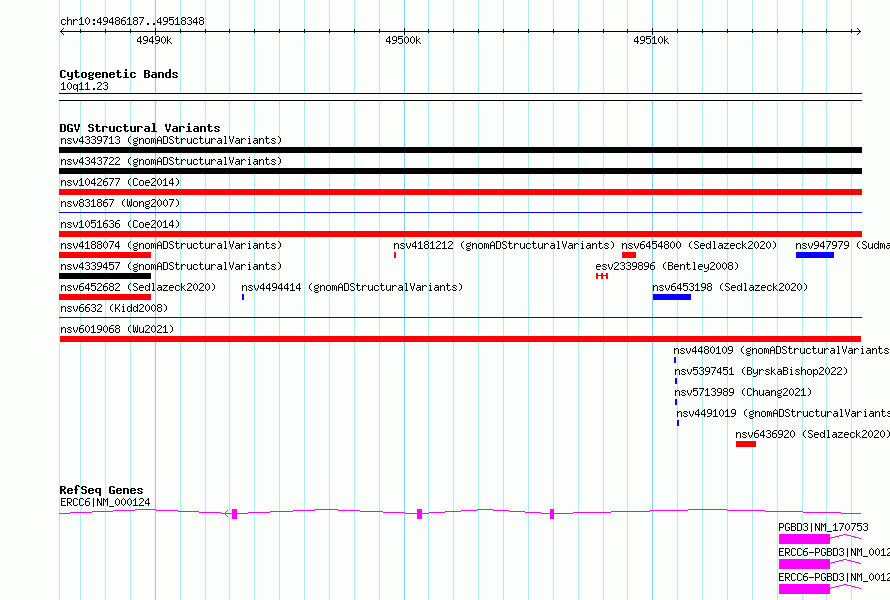The width and height of the screenshot is (890, 600).
Task: Select nsv6452682 (Sedlazeck2020) label
Action: click(x=138, y=287)
